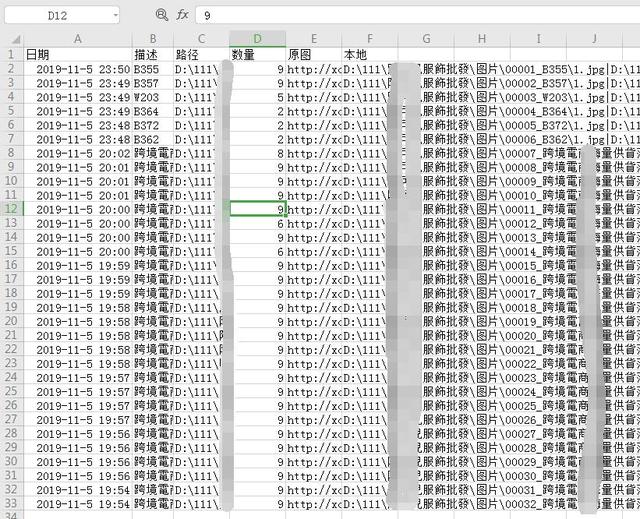
Task: Select column C header
Action: 202,39
